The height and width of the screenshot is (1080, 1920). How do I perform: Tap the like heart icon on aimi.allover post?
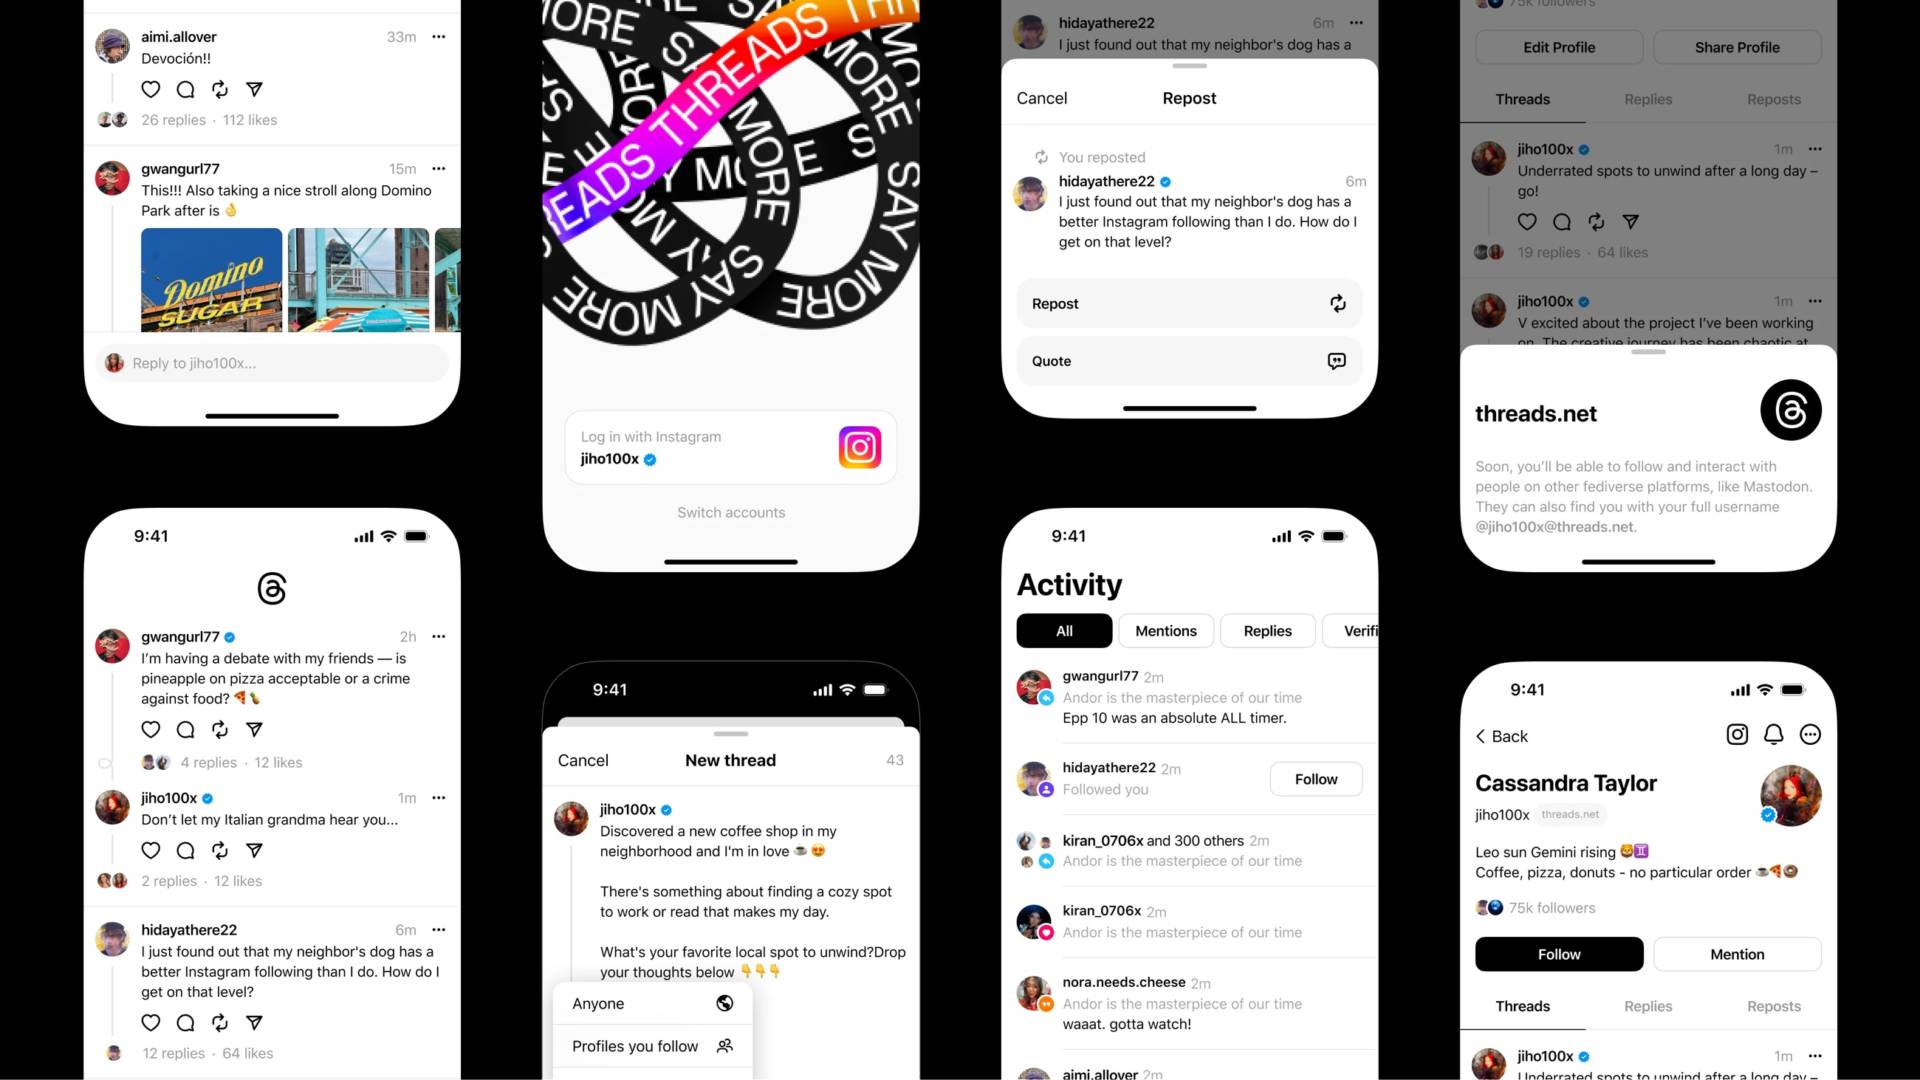[x=149, y=87]
